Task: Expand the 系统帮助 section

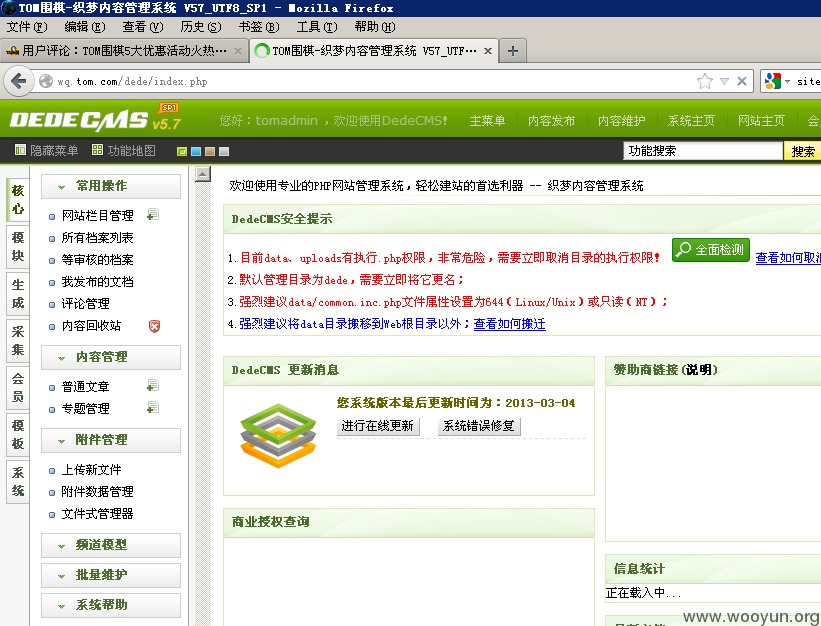Action: click(111, 605)
